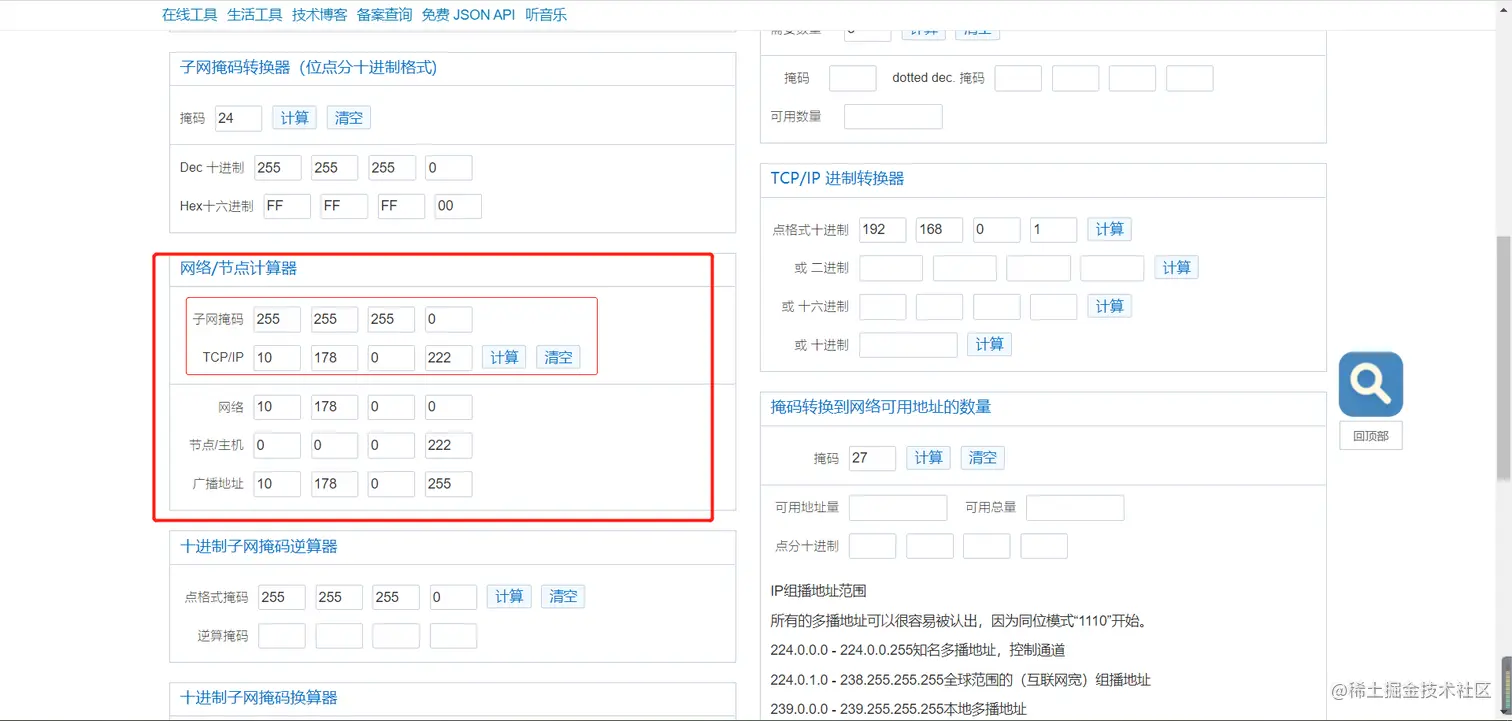Click the 可用地址量 output field
1512x721 pixels.
(898, 508)
